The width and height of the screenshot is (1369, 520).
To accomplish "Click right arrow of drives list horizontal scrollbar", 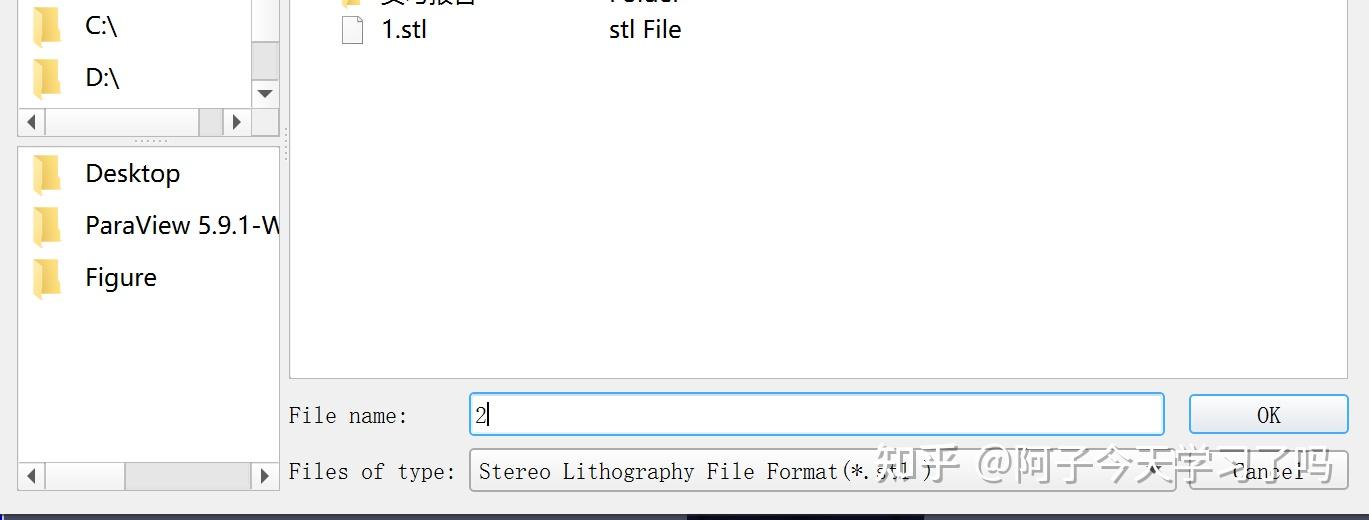I will coord(237,122).
